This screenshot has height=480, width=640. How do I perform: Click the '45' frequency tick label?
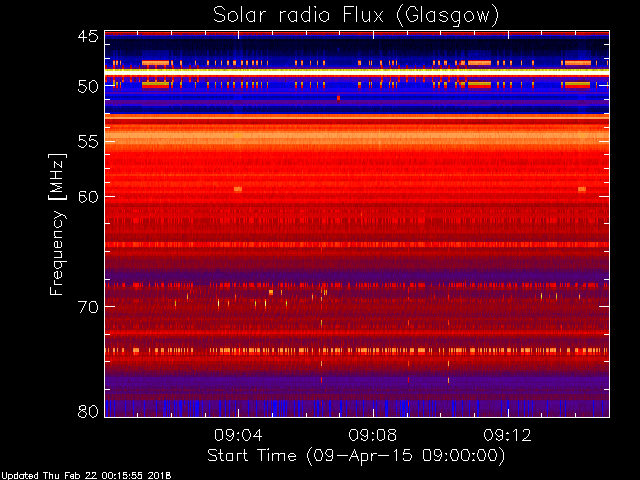tap(88, 36)
